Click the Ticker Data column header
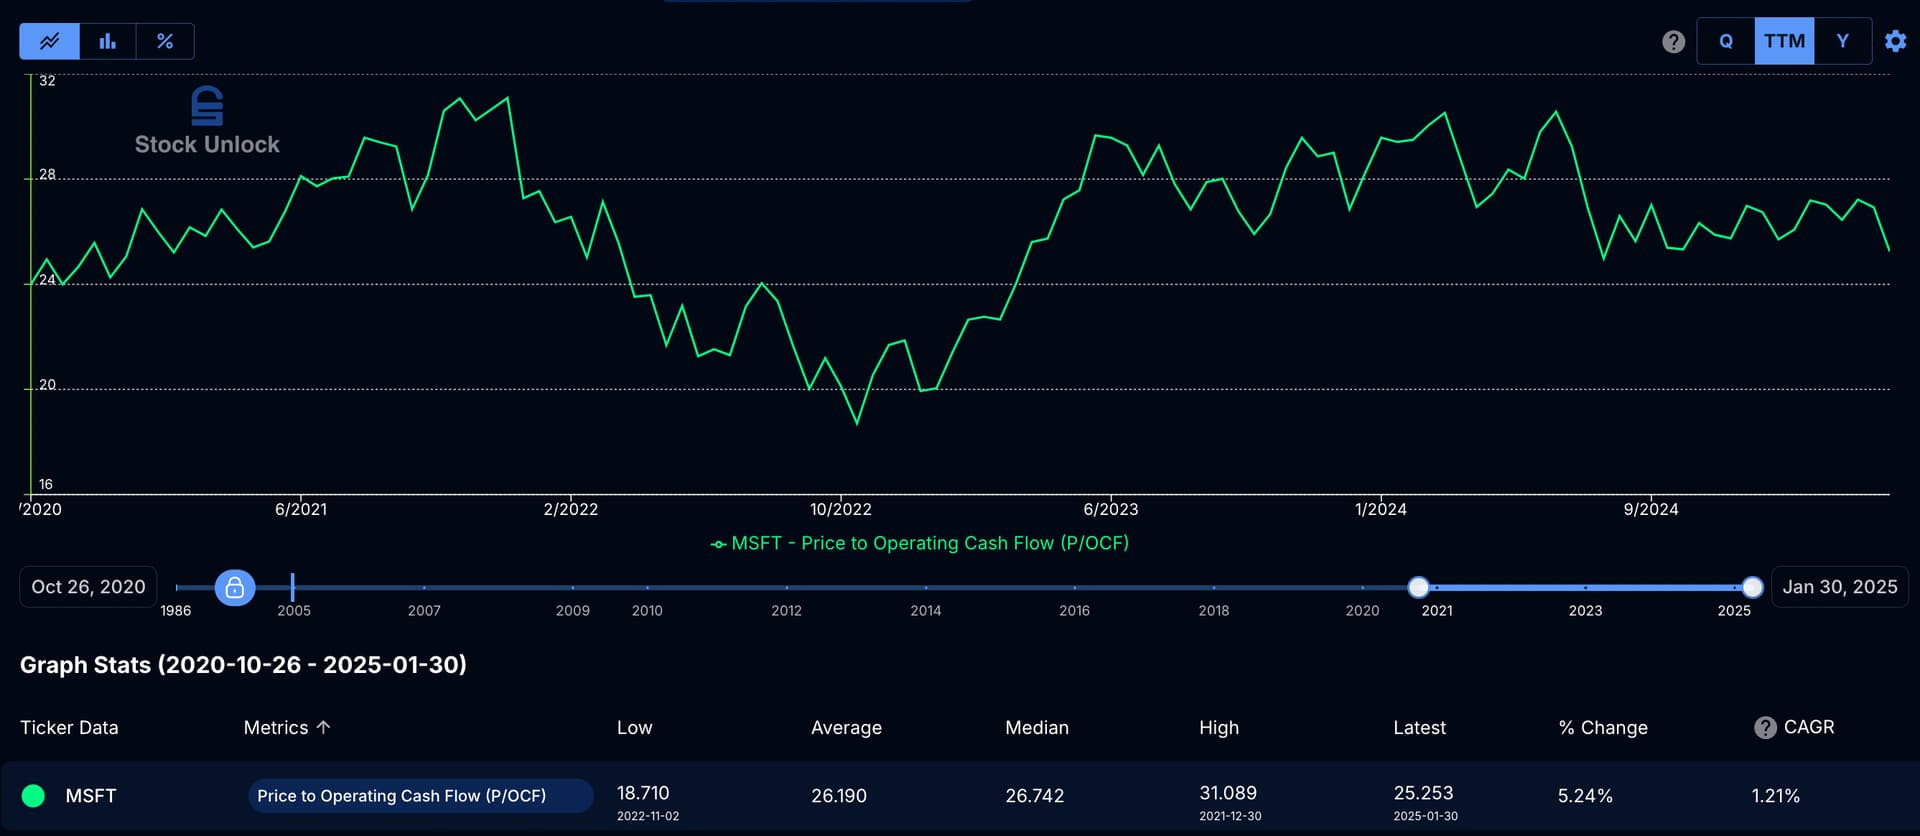The width and height of the screenshot is (1920, 836). pos(69,727)
